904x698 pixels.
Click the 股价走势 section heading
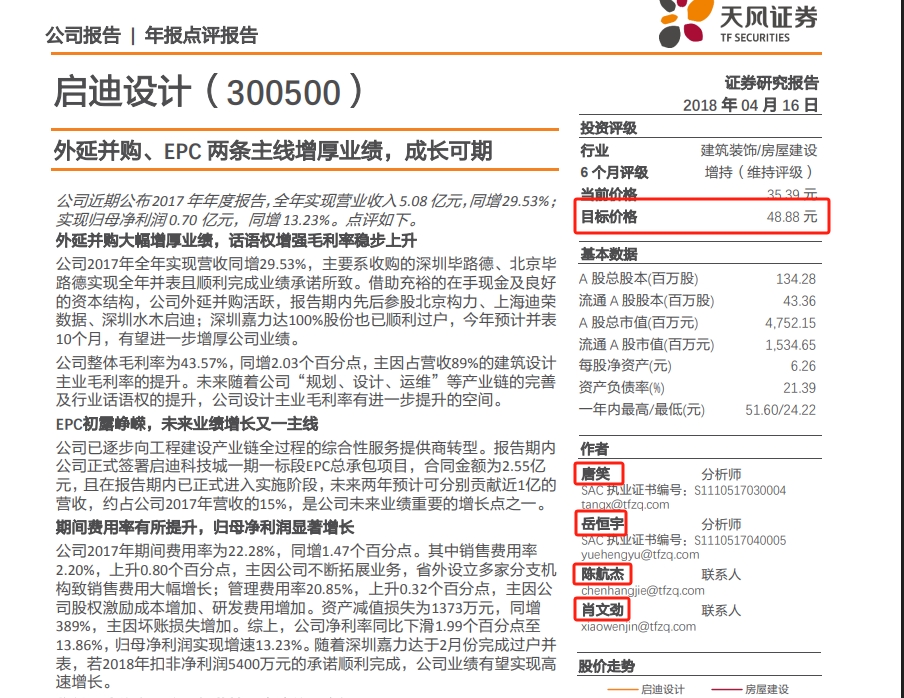pos(607,667)
